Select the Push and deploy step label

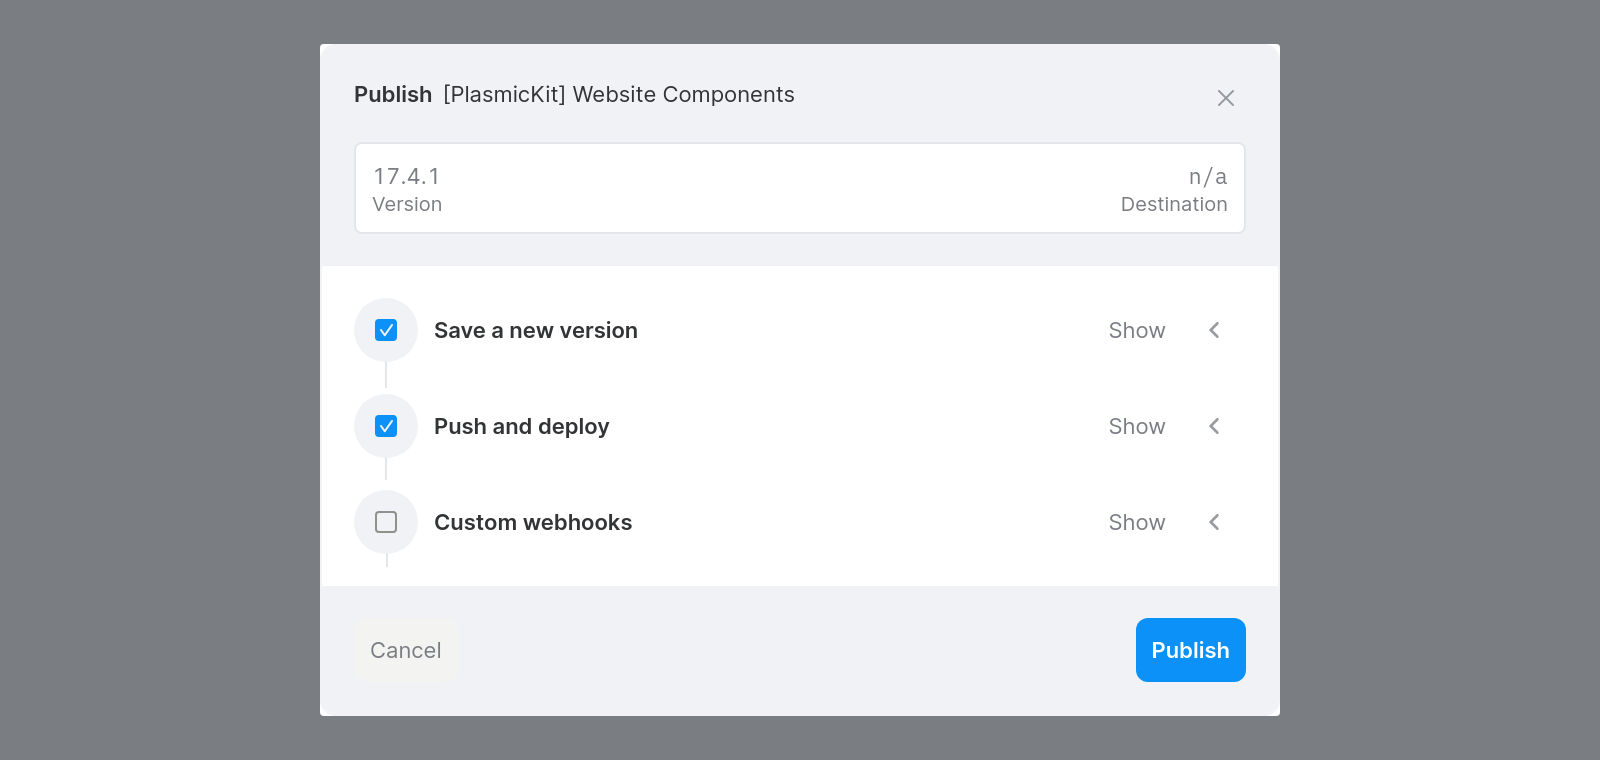tap(522, 426)
